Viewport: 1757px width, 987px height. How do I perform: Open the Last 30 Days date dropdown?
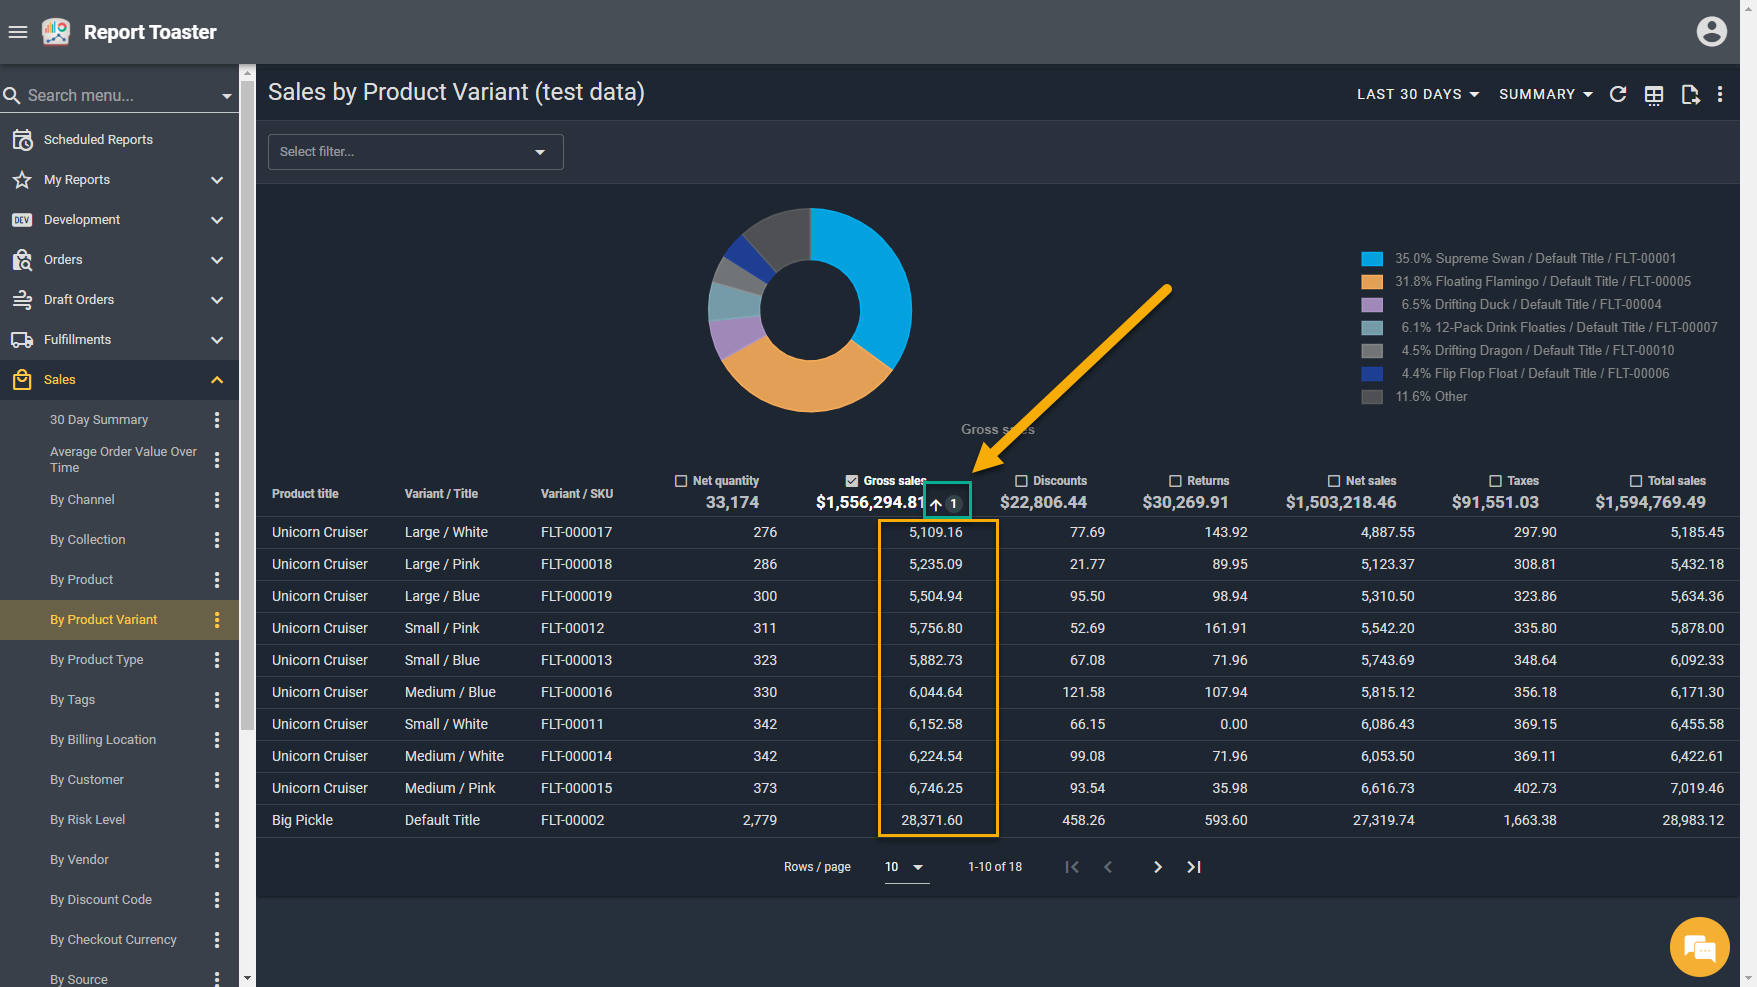point(1417,94)
